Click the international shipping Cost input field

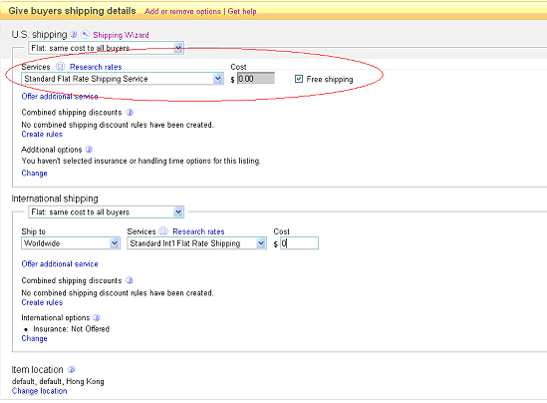point(299,243)
